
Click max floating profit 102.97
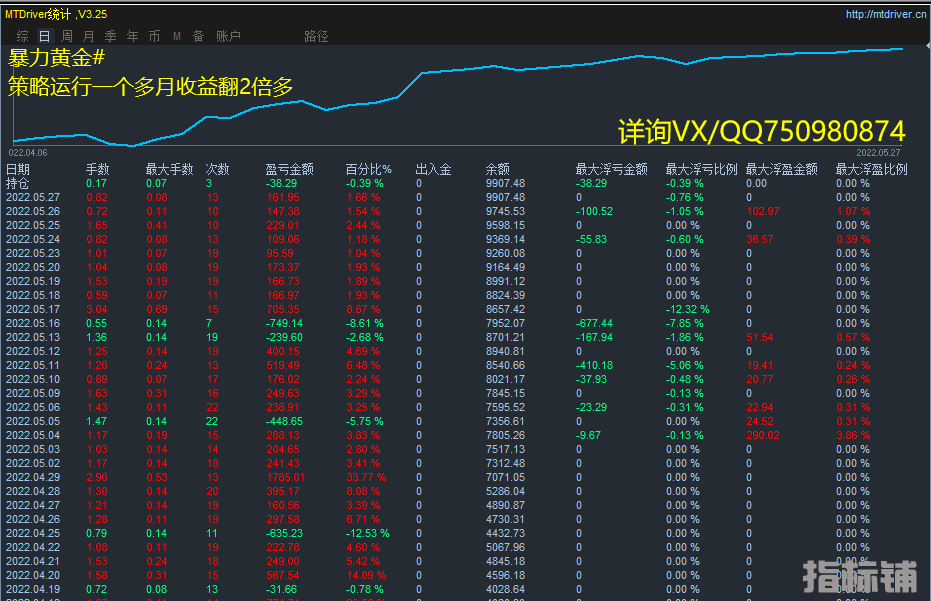(763, 211)
